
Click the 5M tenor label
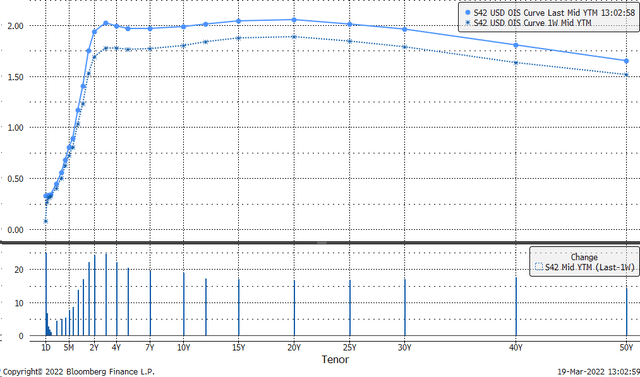tap(69, 348)
